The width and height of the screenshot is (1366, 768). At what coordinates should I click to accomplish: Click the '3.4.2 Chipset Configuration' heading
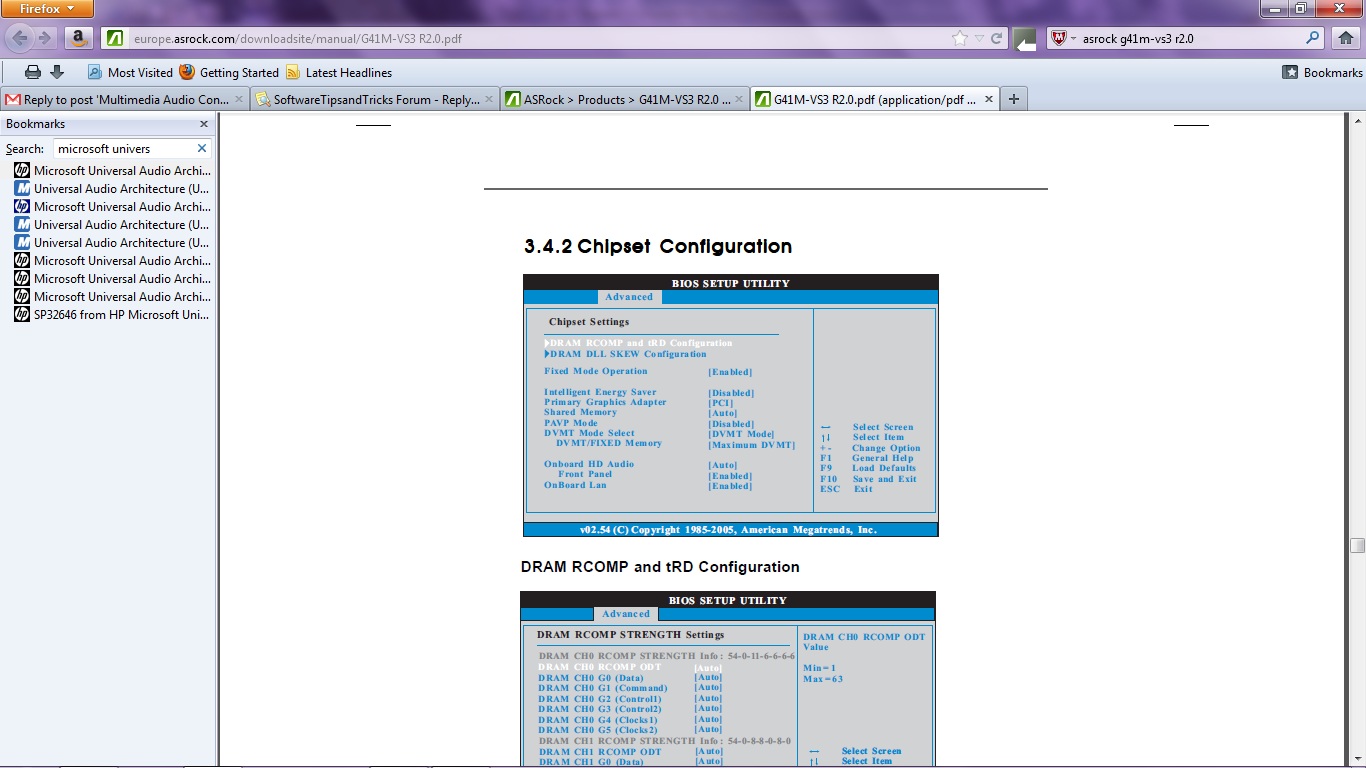tap(658, 246)
